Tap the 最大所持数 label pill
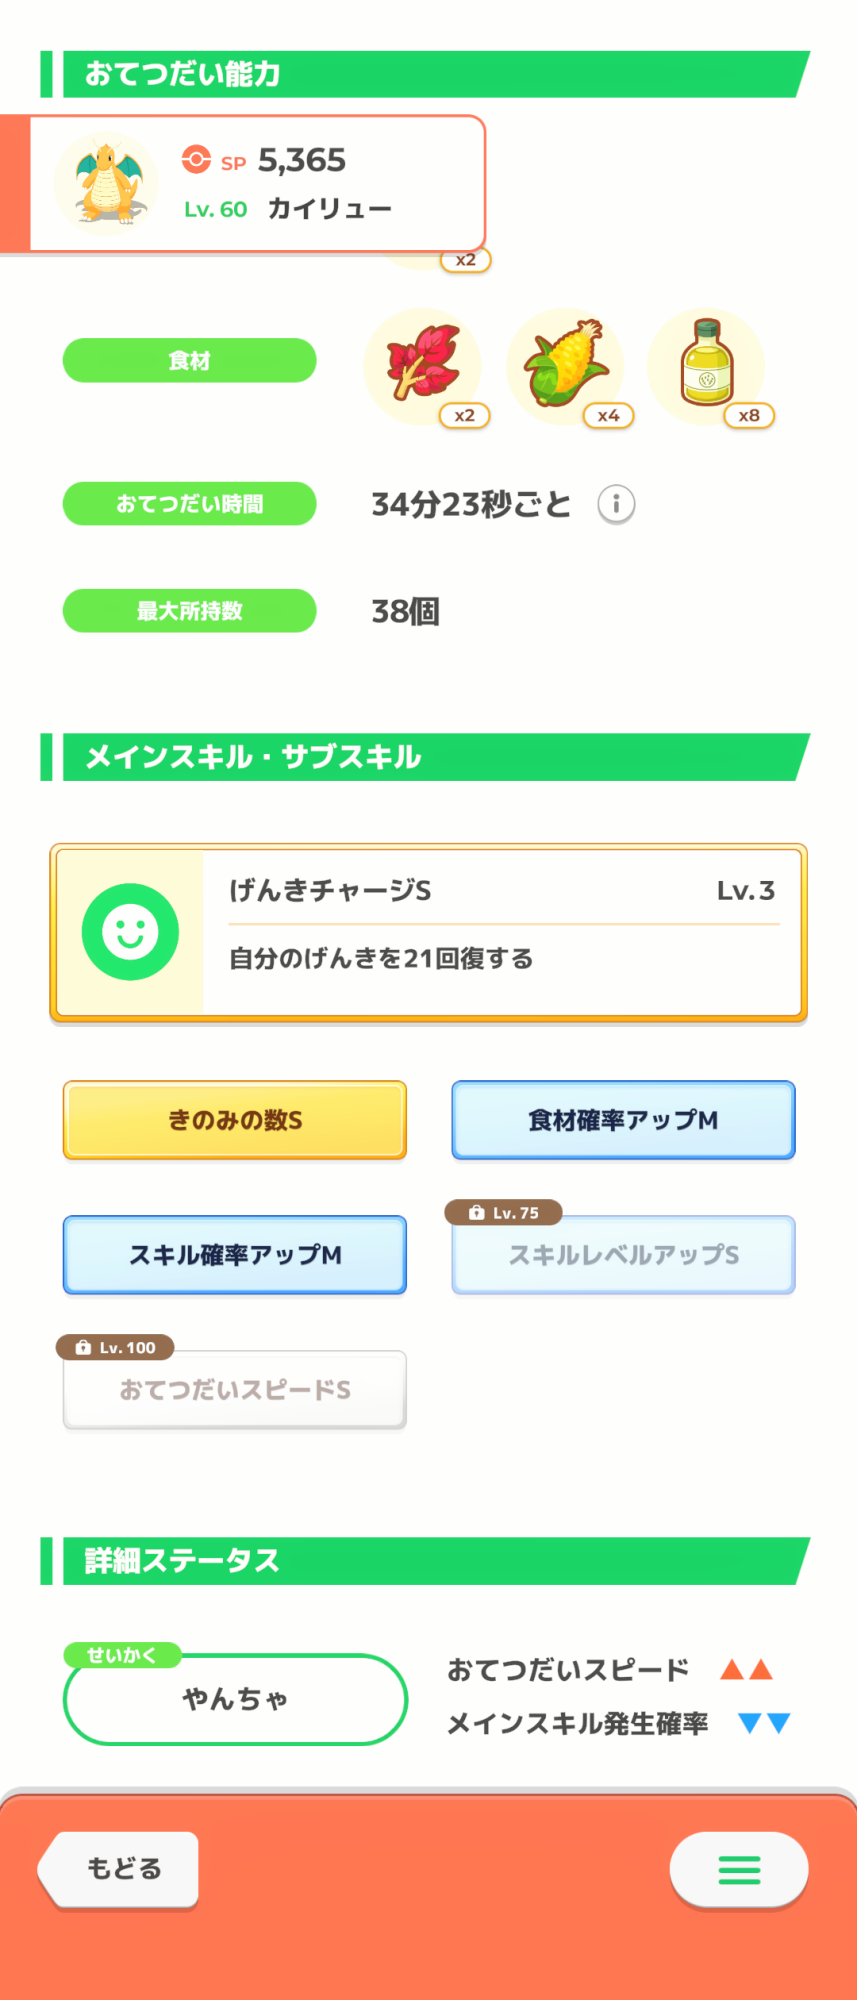The height and width of the screenshot is (2000, 857). click(190, 611)
